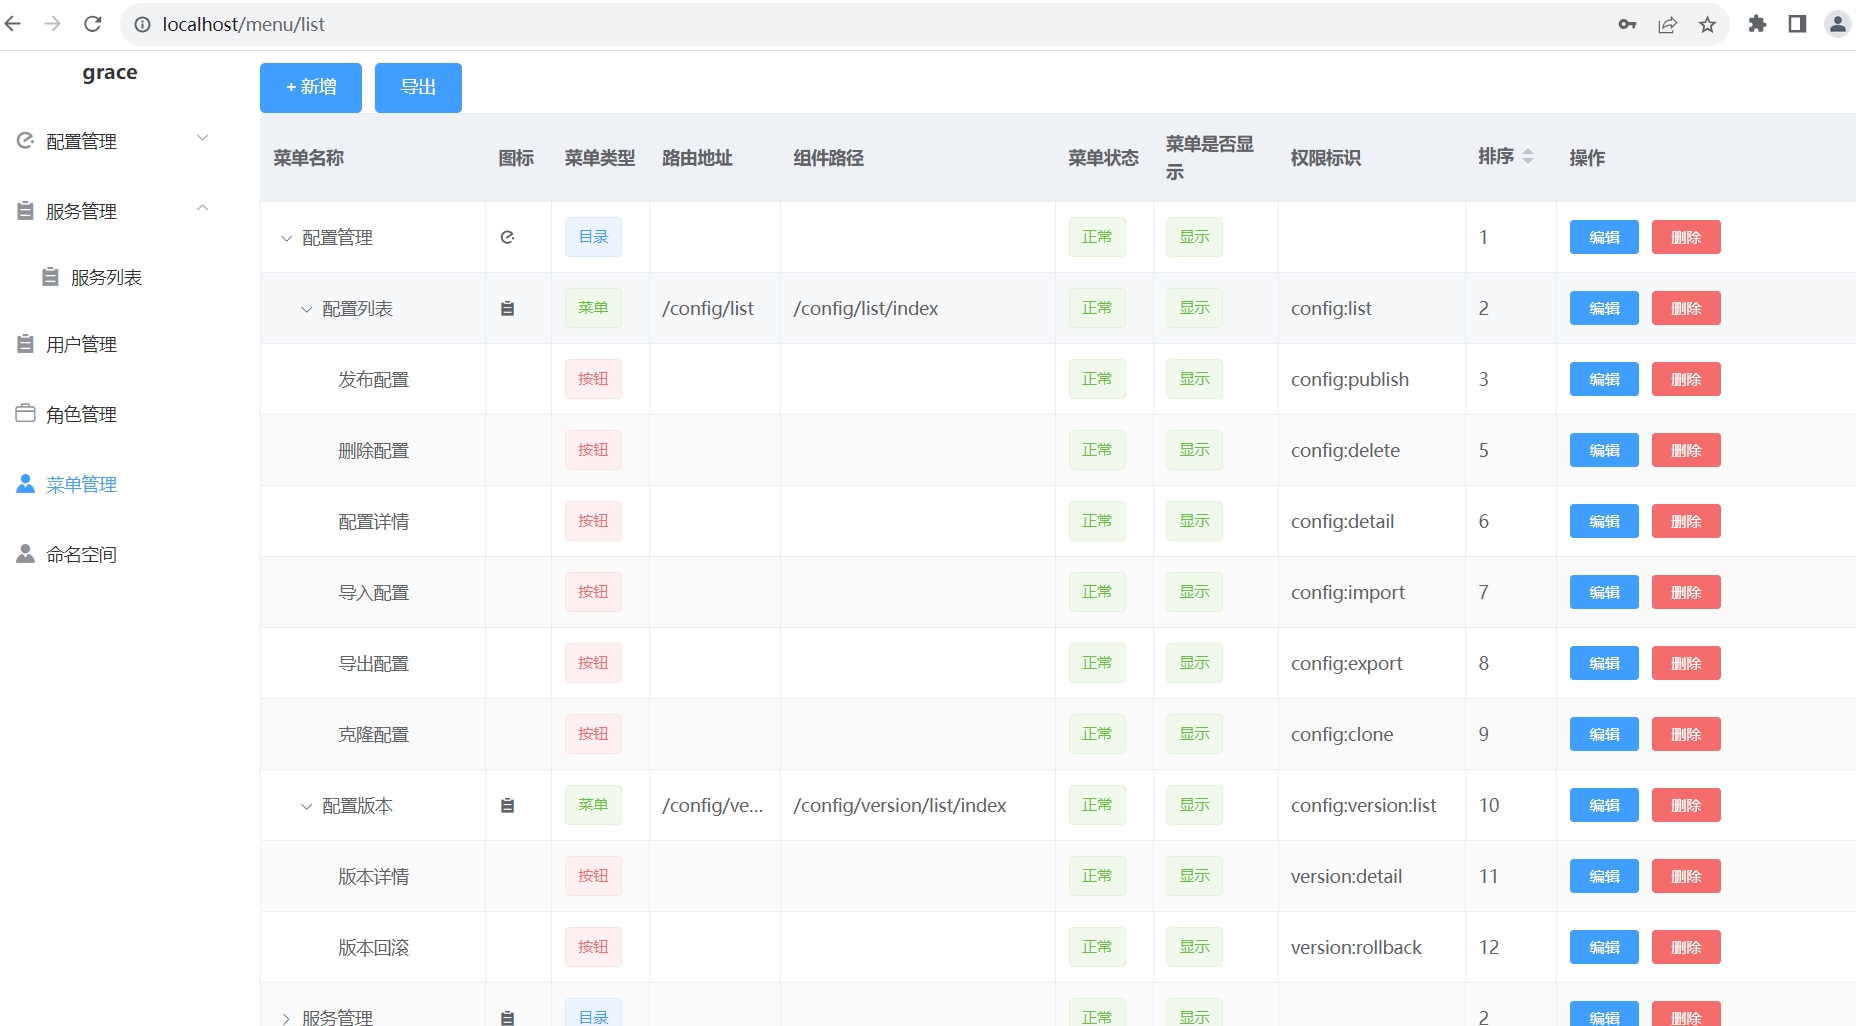
Task: Sort the table by the 排序 column arrows
Action: [x=1528, y=157]
